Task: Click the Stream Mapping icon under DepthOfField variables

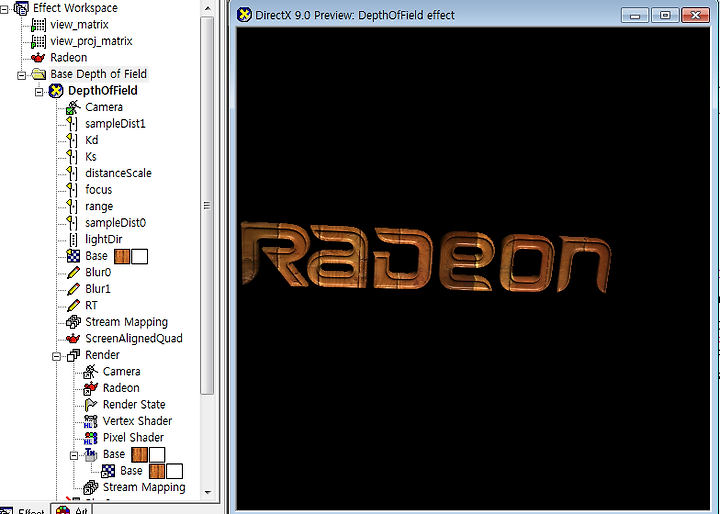Action: (73, 322)
